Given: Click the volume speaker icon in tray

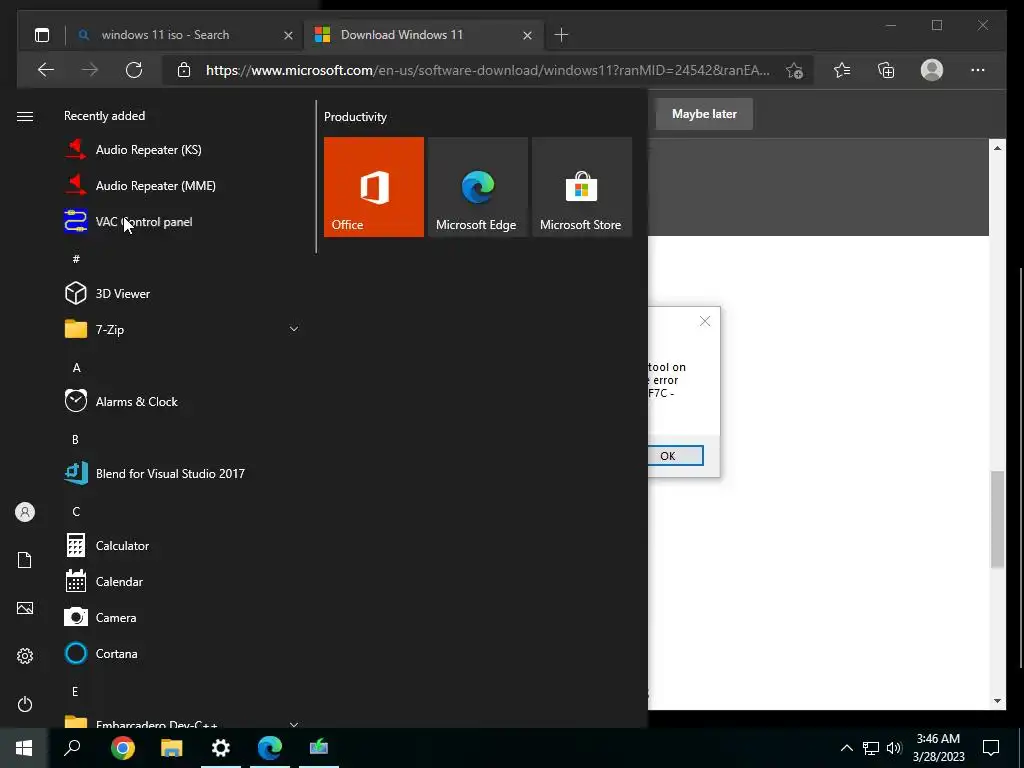Looking at the screenshot, I should [894, 748].
